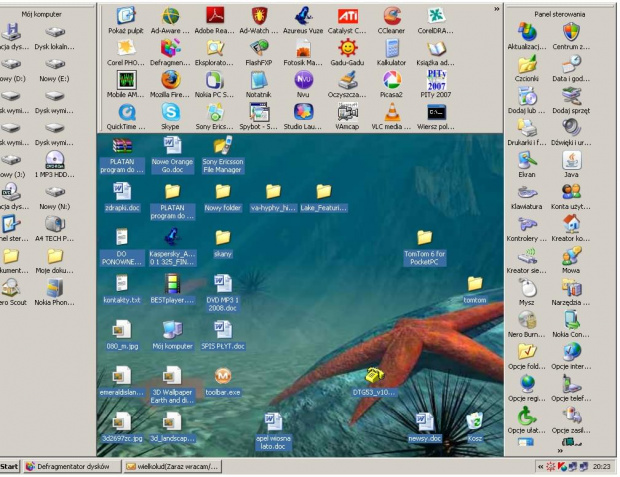
Task: Select the skany folder on desktop
Action: tap(223, 243)
